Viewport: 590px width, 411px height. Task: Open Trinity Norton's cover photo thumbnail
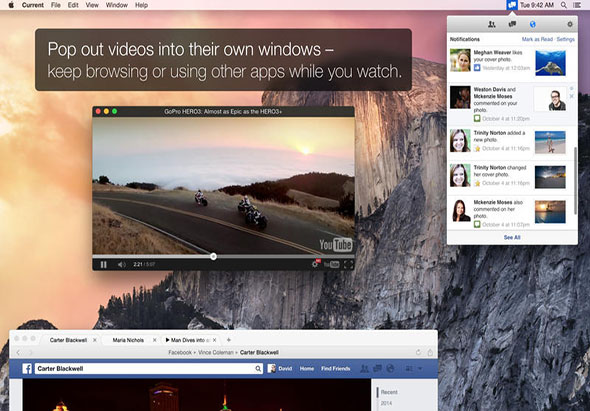[550, 177]
